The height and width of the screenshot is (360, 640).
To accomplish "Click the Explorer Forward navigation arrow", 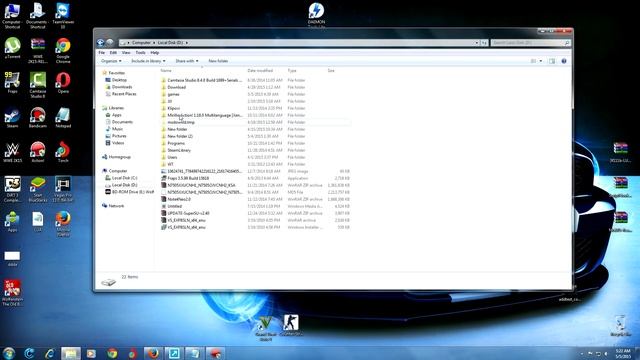I will point(109,42).
